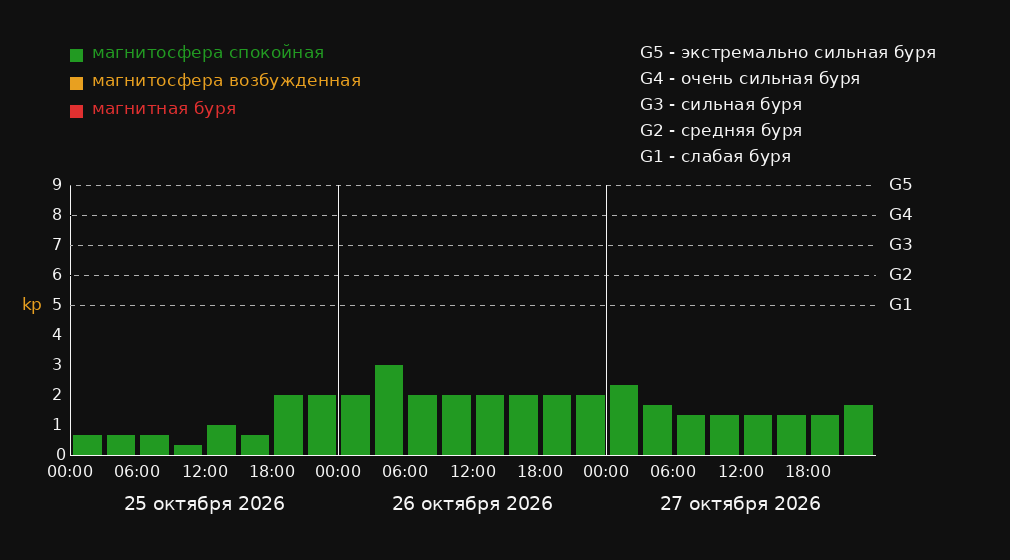This screenshot has height=560, width=1010.
Task: Click the '27 октября 2026' date label
Action: (x=740, y=504)
